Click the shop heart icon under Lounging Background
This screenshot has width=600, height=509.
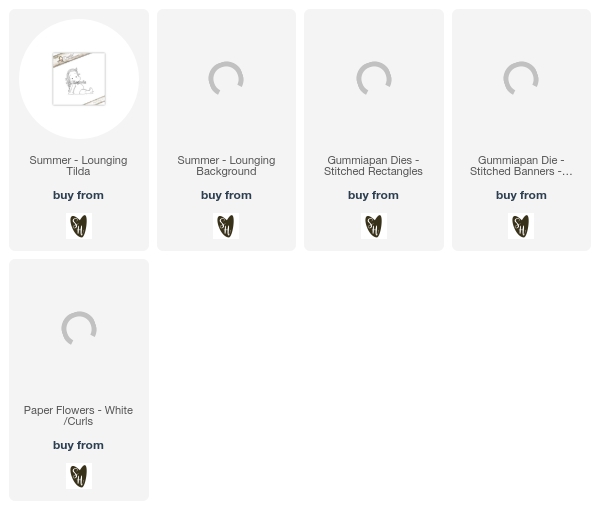pyautogui.click(x=226, y=226)
